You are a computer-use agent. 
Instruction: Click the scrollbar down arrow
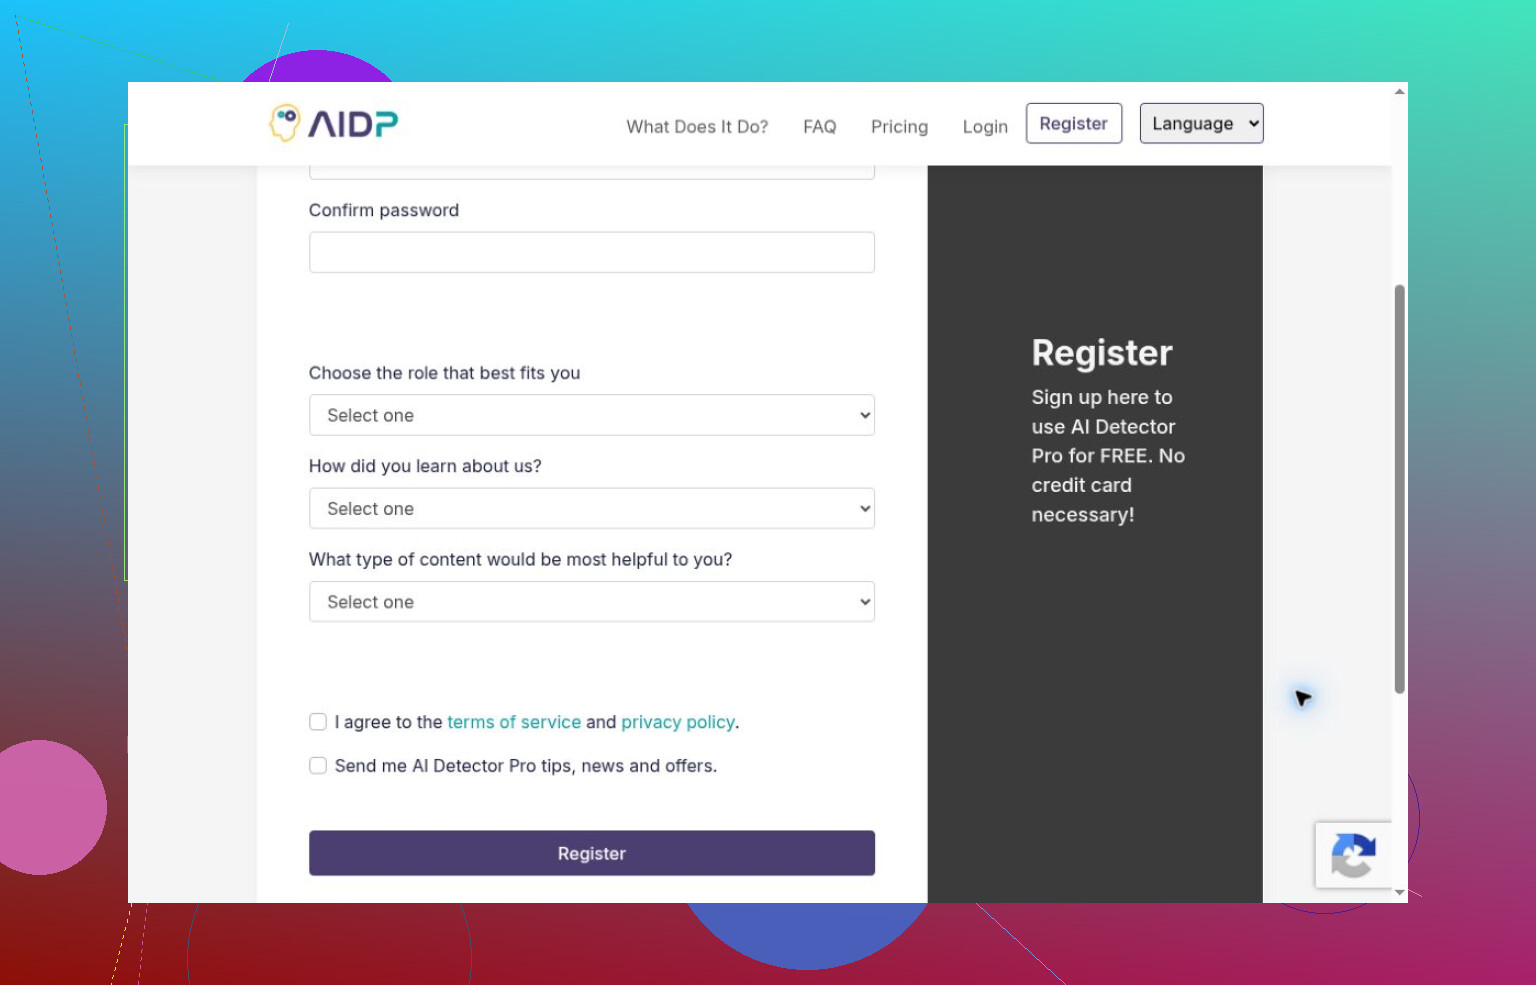1400,892
